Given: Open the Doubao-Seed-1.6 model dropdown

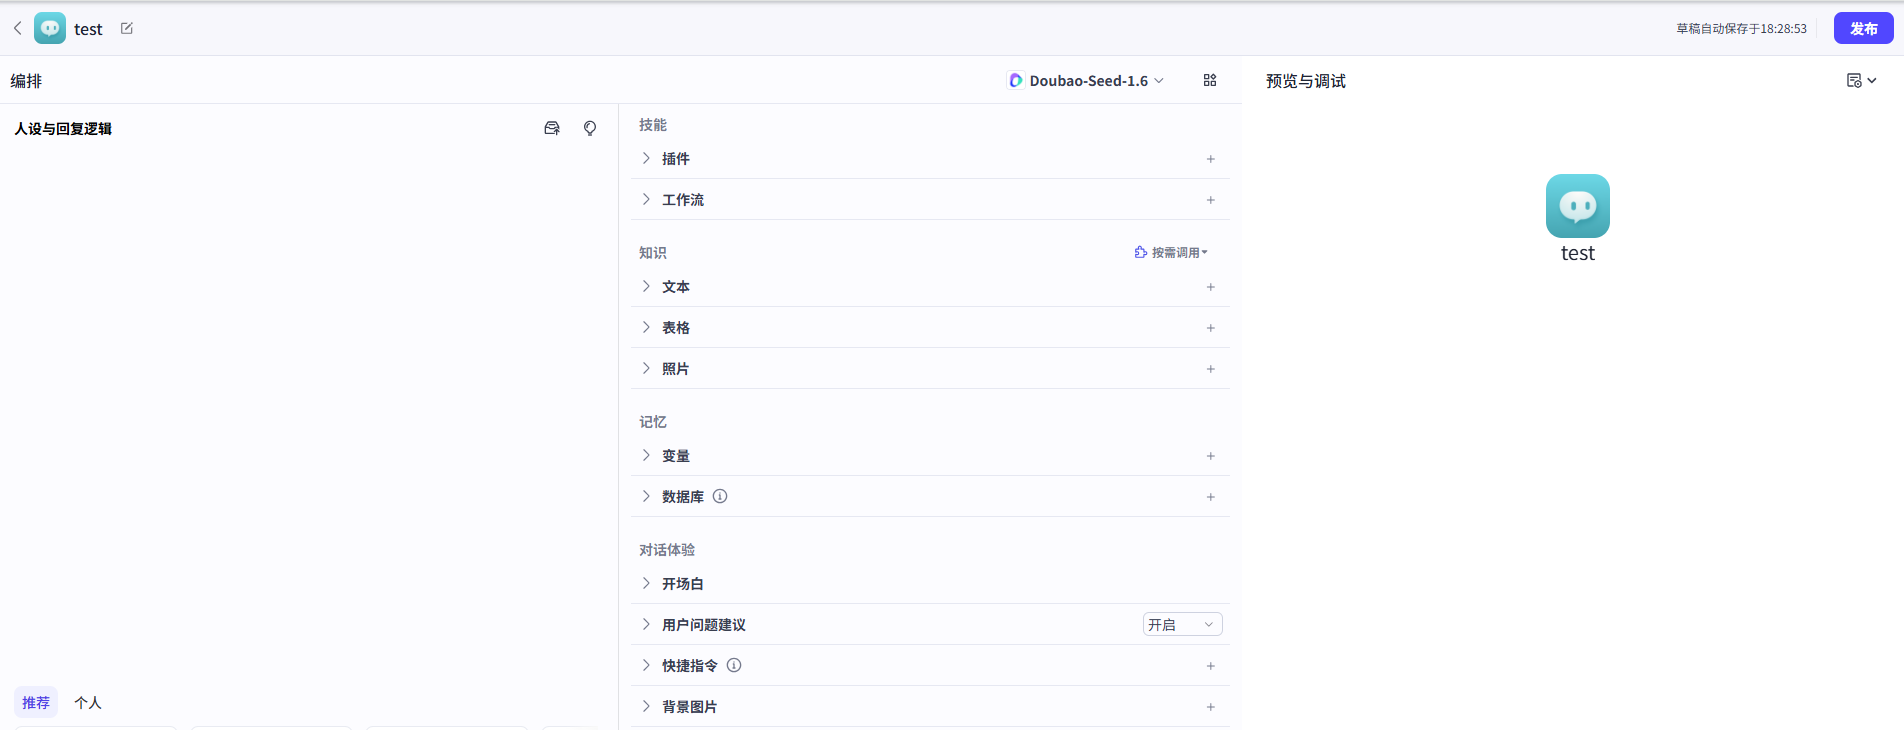Looking at the screenshot, I should pos(1087,80).
